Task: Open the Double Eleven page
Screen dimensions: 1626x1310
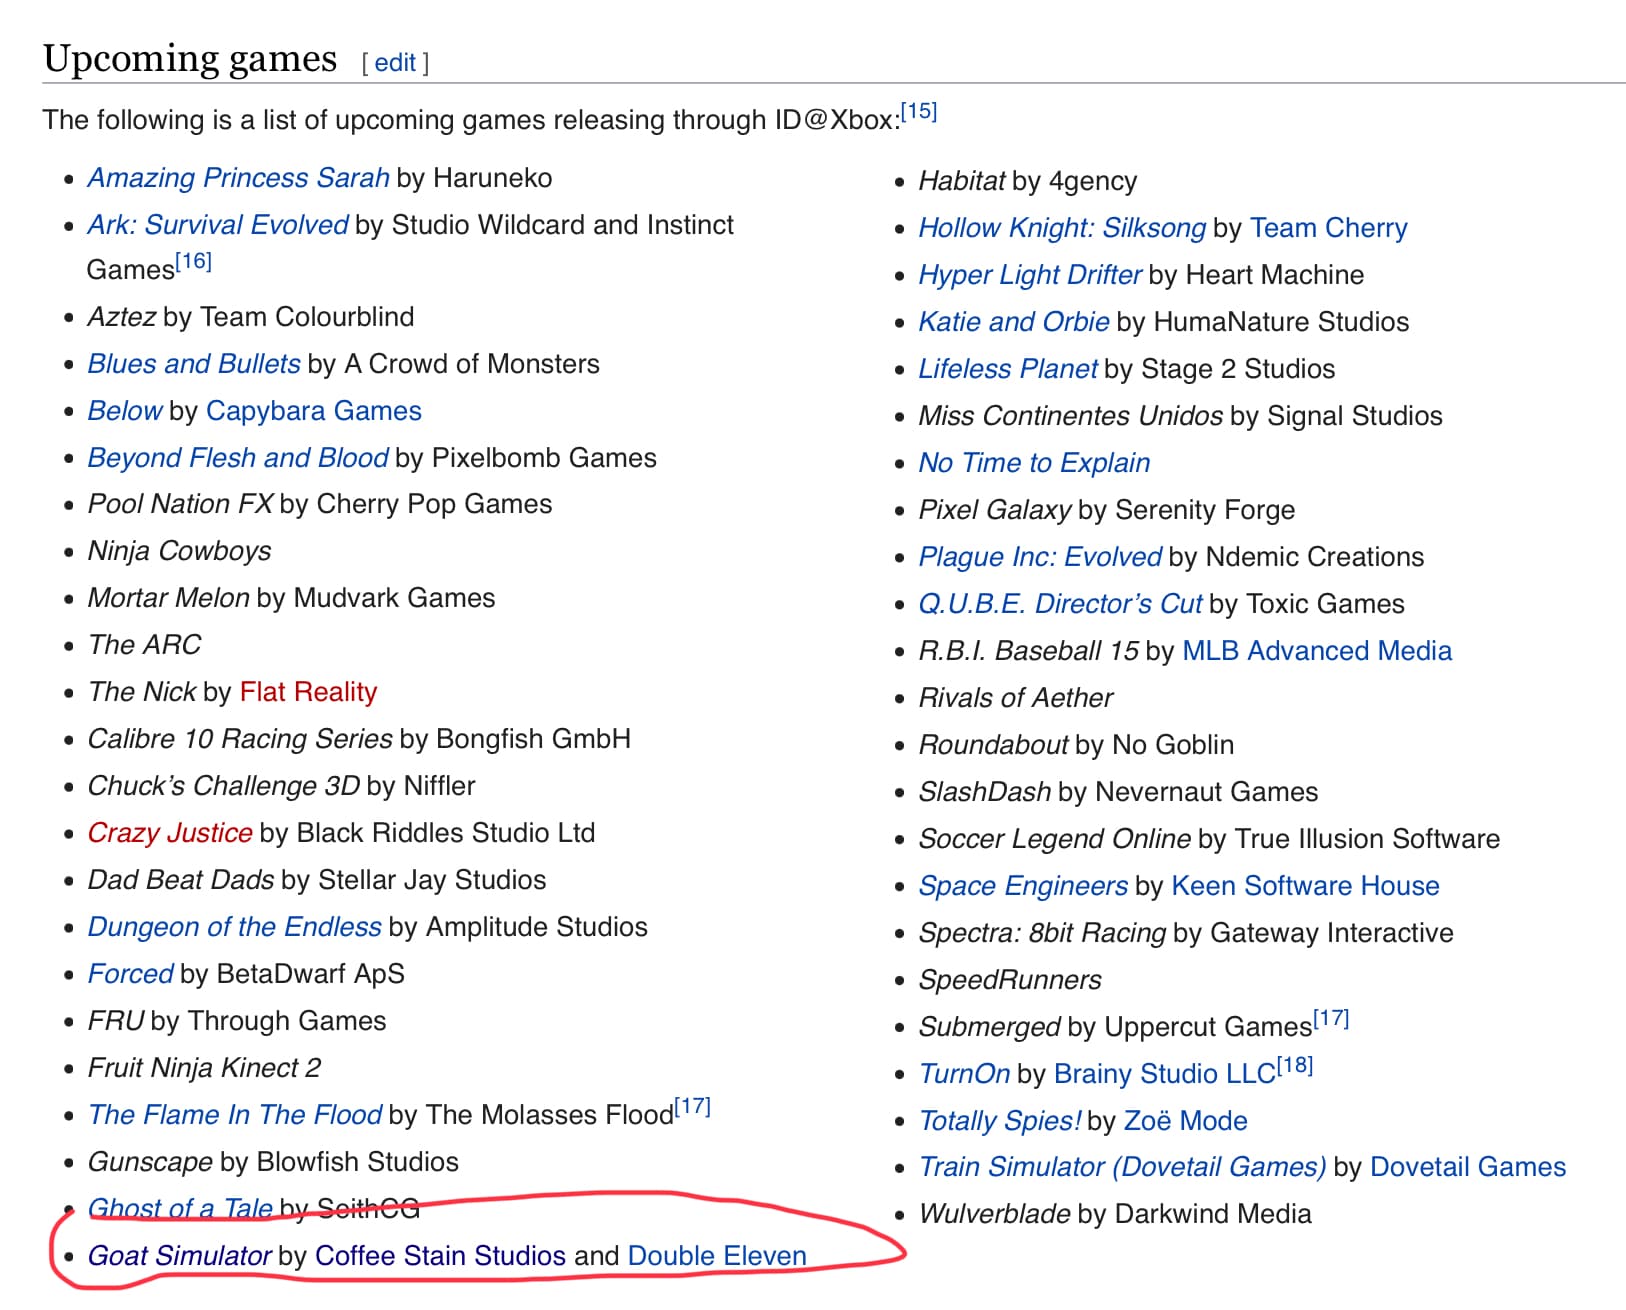Action: click(x=717, y=1256)
